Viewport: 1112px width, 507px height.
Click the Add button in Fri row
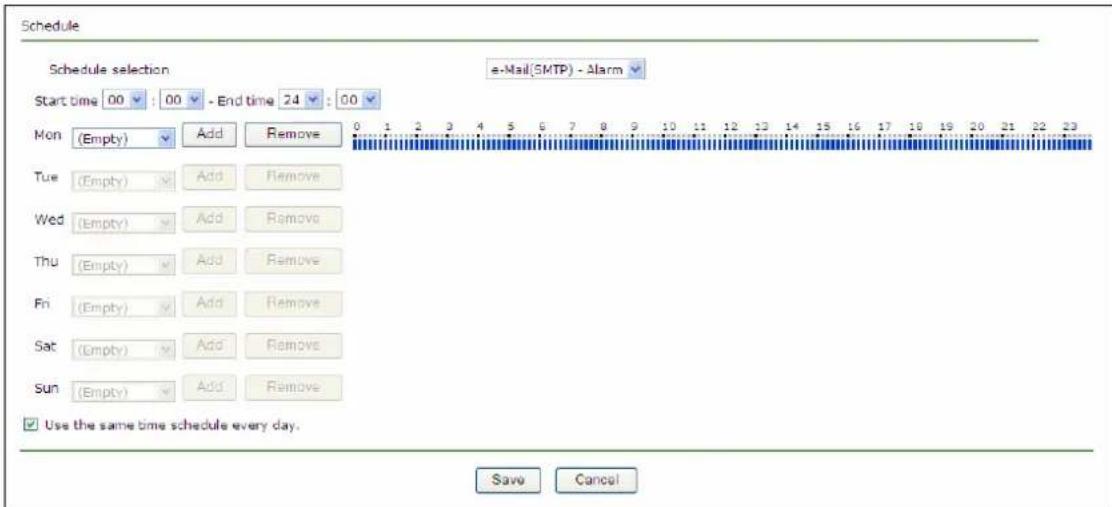point(209,303)
